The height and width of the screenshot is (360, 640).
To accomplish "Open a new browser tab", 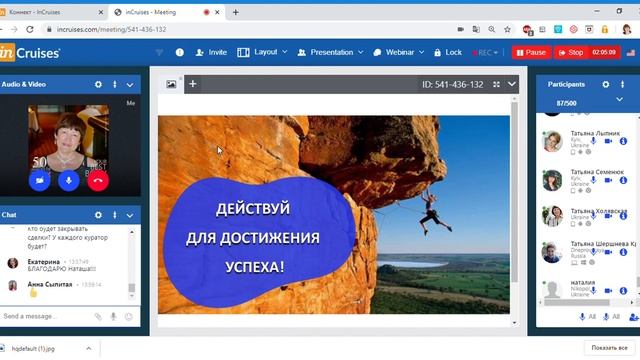I will coord(236,12).
